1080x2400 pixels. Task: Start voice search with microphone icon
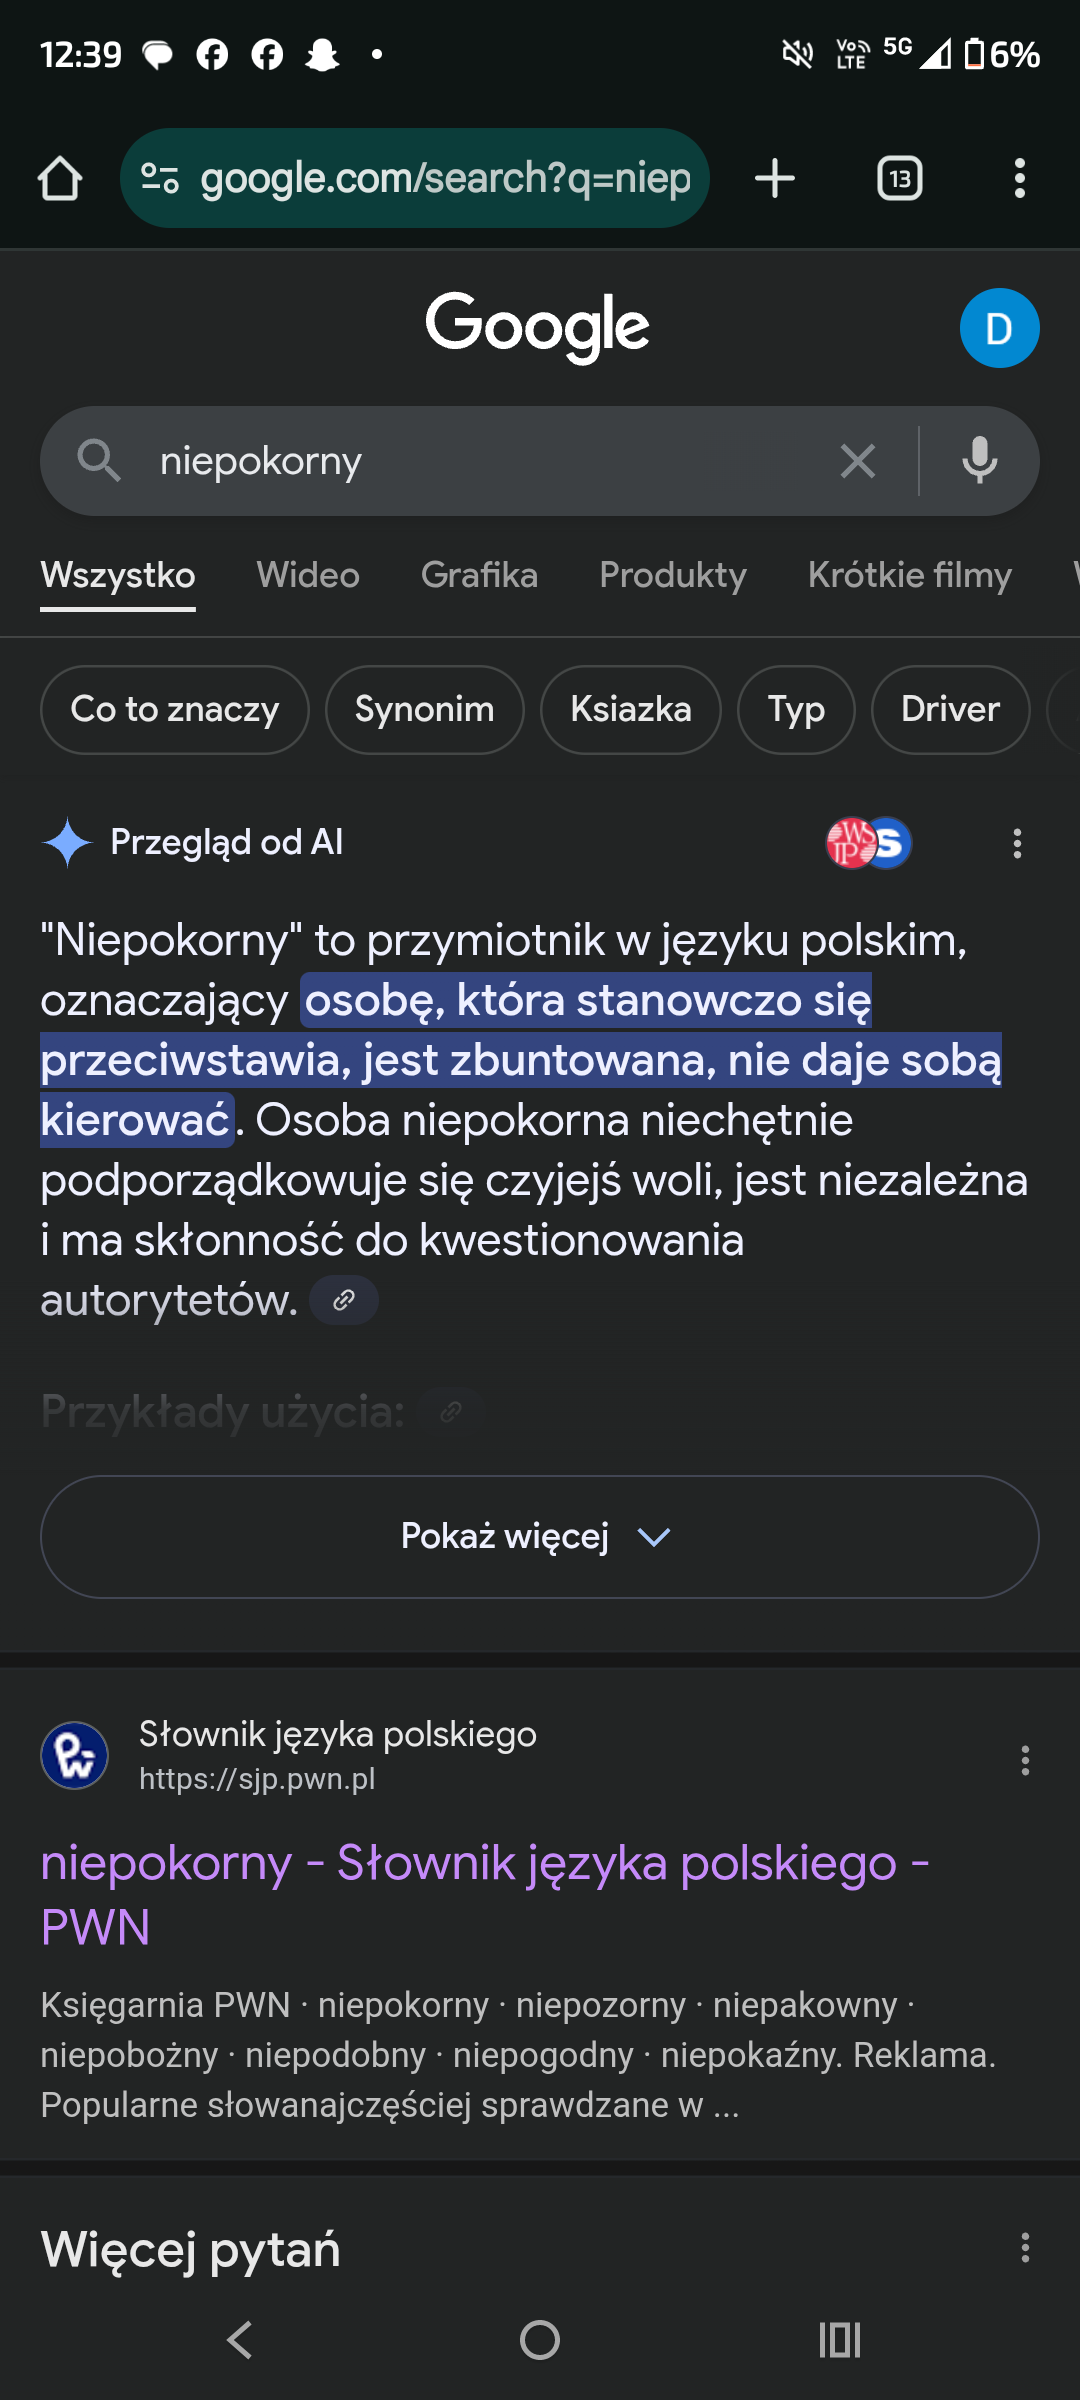point(979,461)
